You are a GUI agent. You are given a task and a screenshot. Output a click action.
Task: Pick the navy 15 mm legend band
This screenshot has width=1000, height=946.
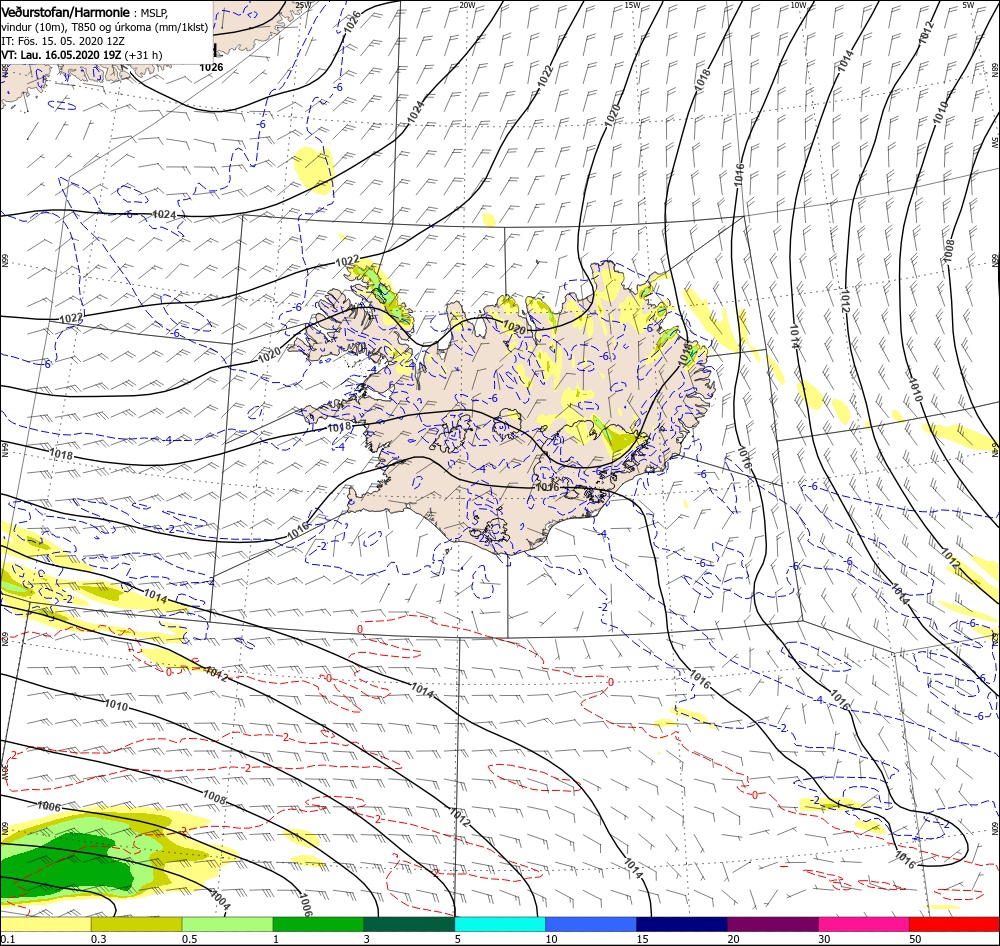[x=682, y=924]
